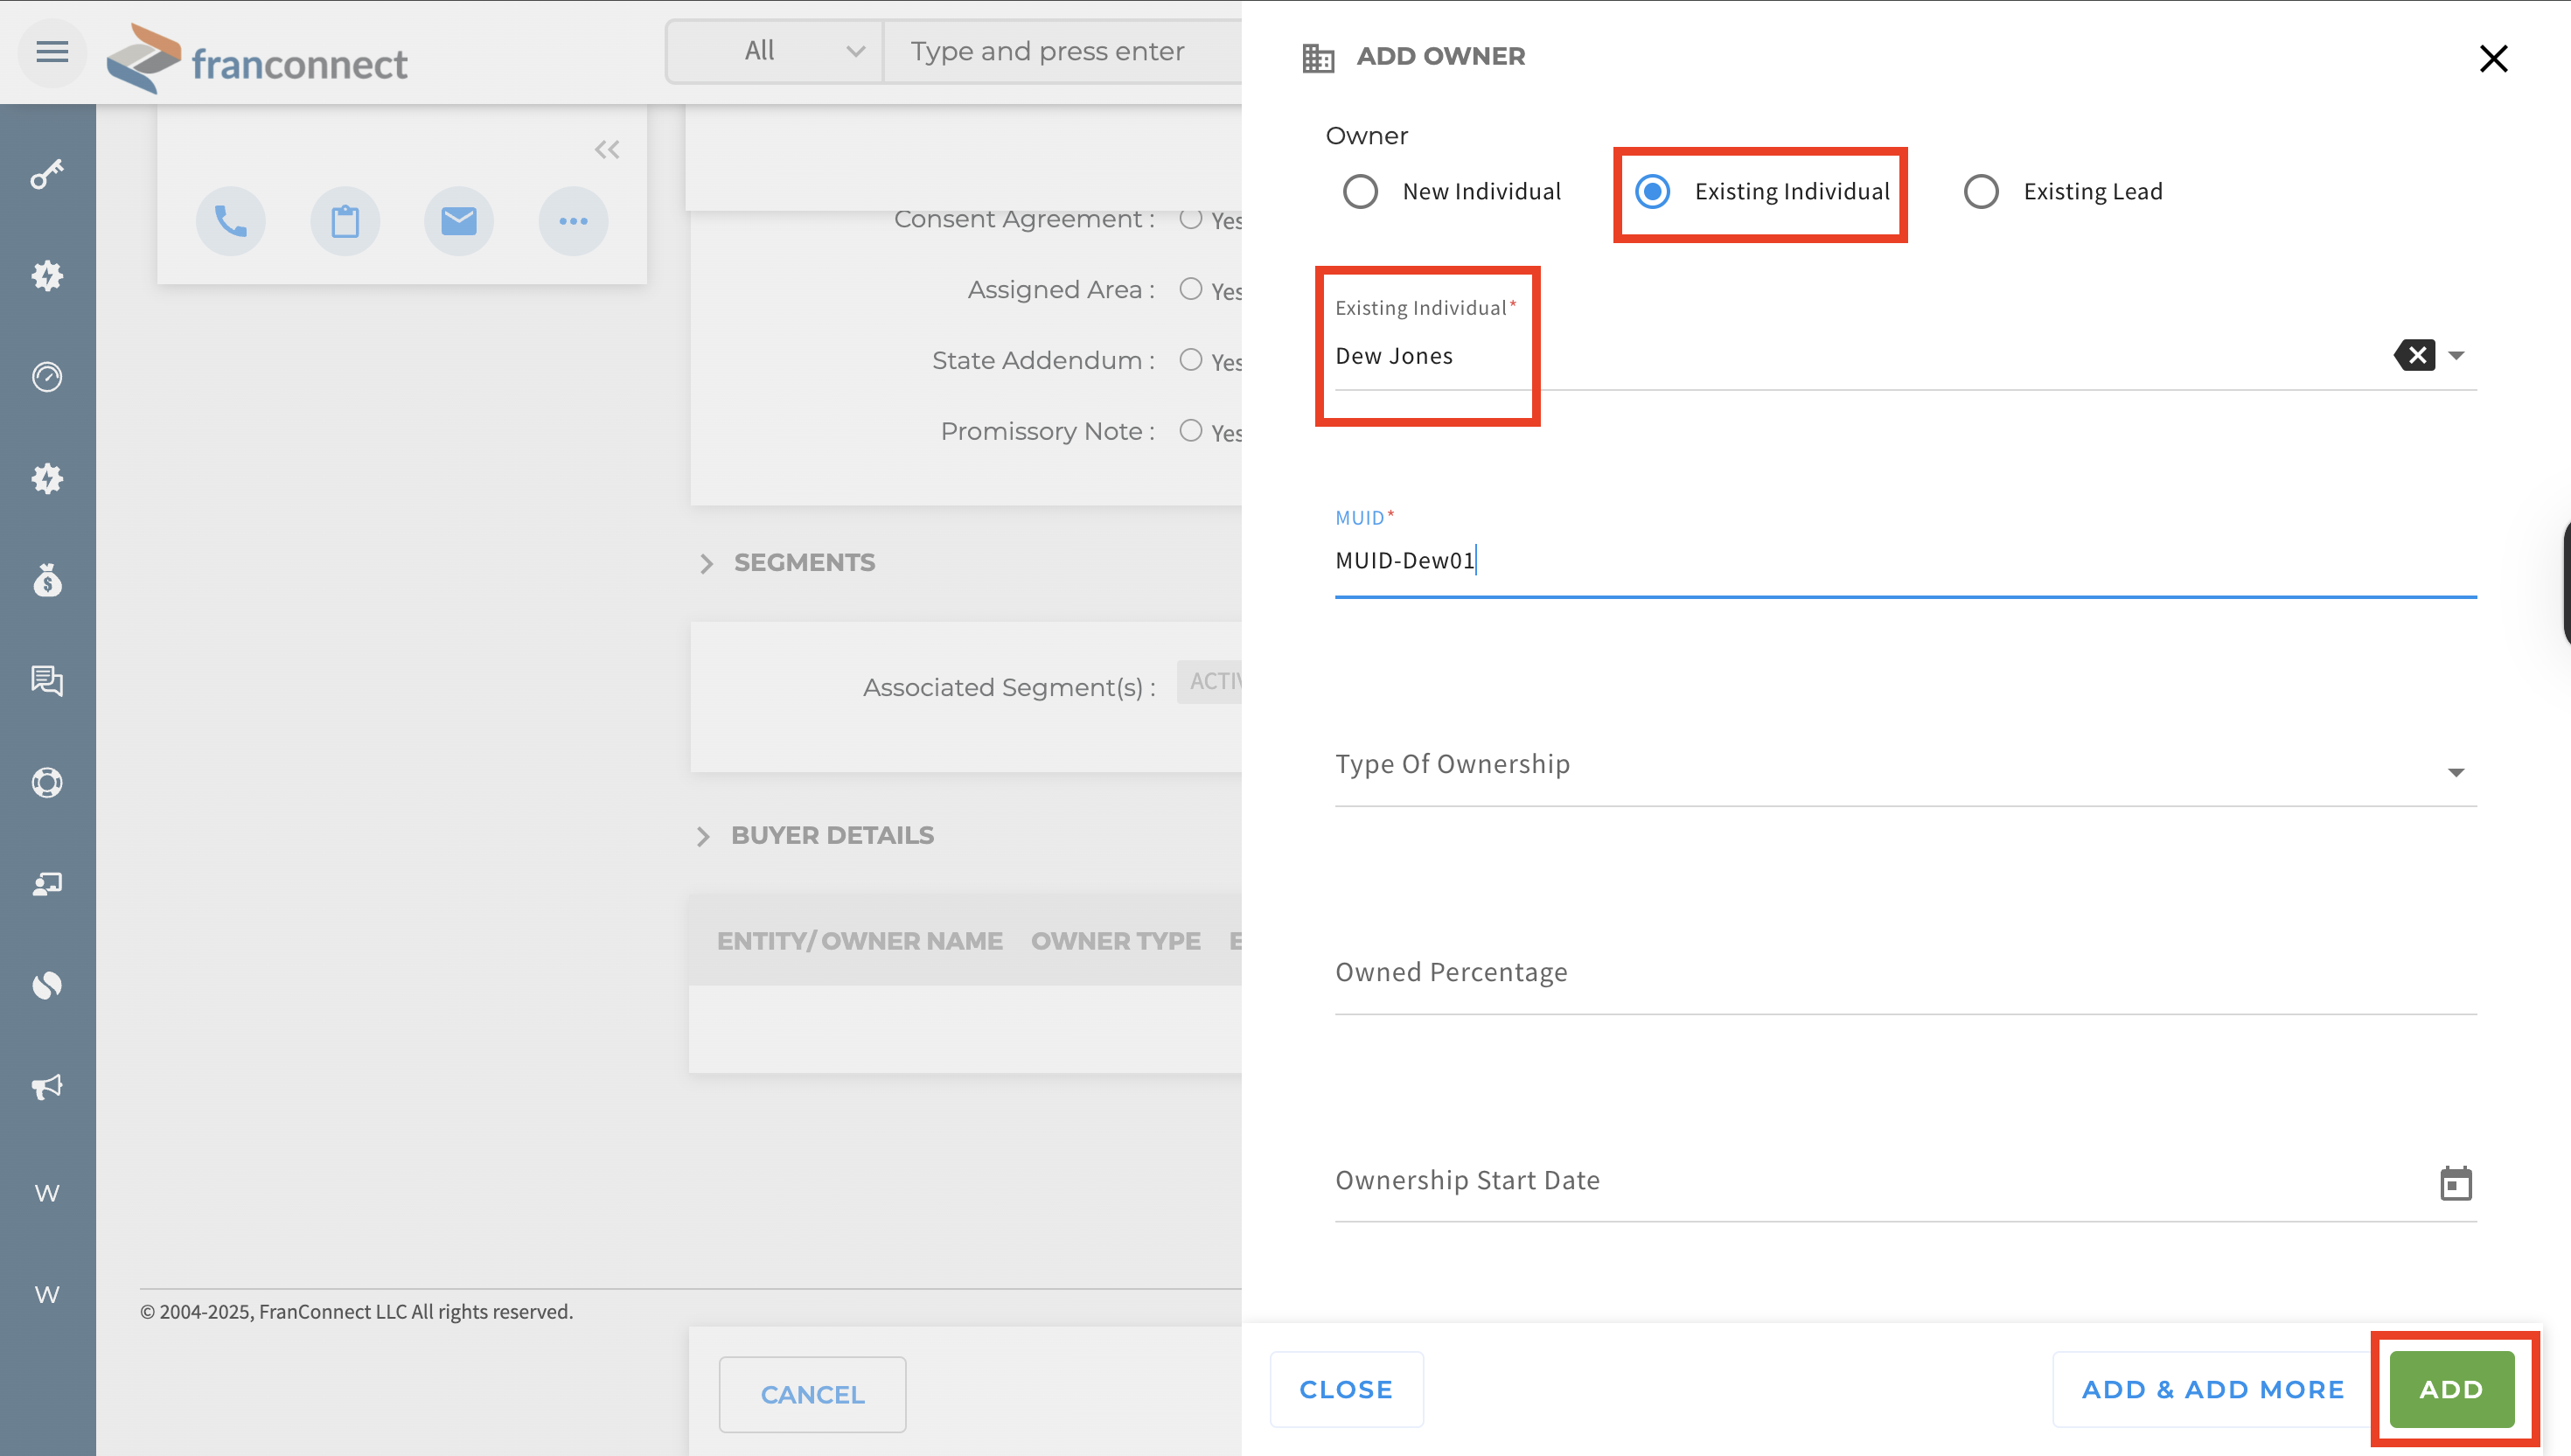Select the New Individual radio button
The image size is (2571, 1456).
(x=1360, y=191)
